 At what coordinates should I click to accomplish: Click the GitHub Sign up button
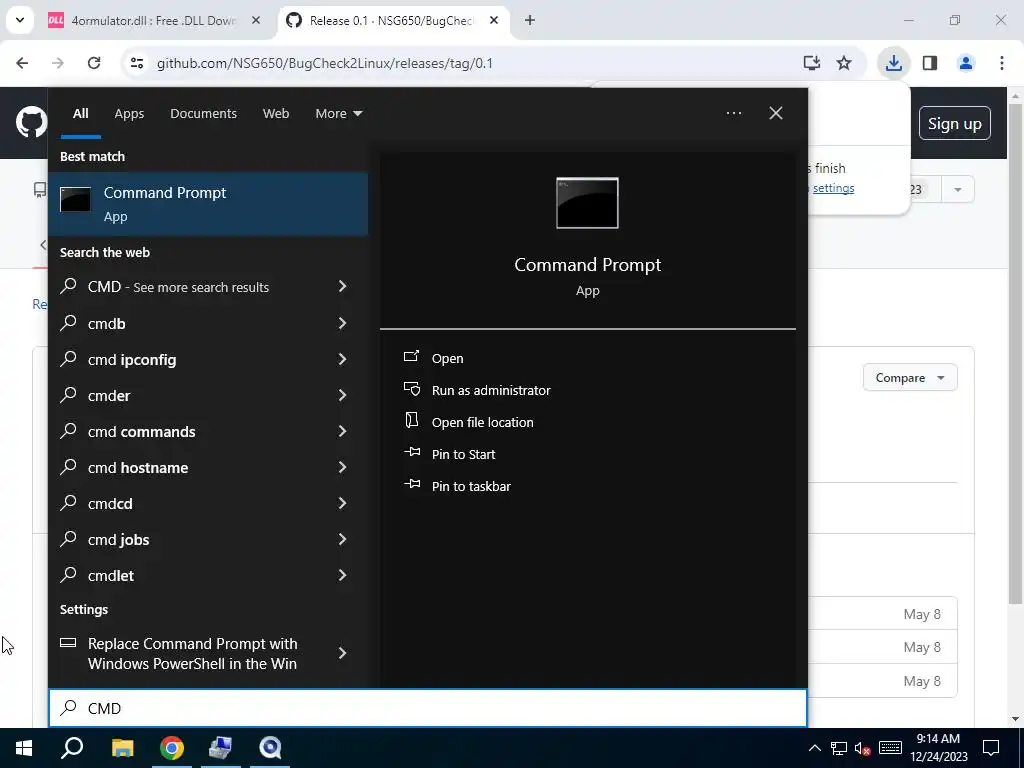(x=954, y=123)
